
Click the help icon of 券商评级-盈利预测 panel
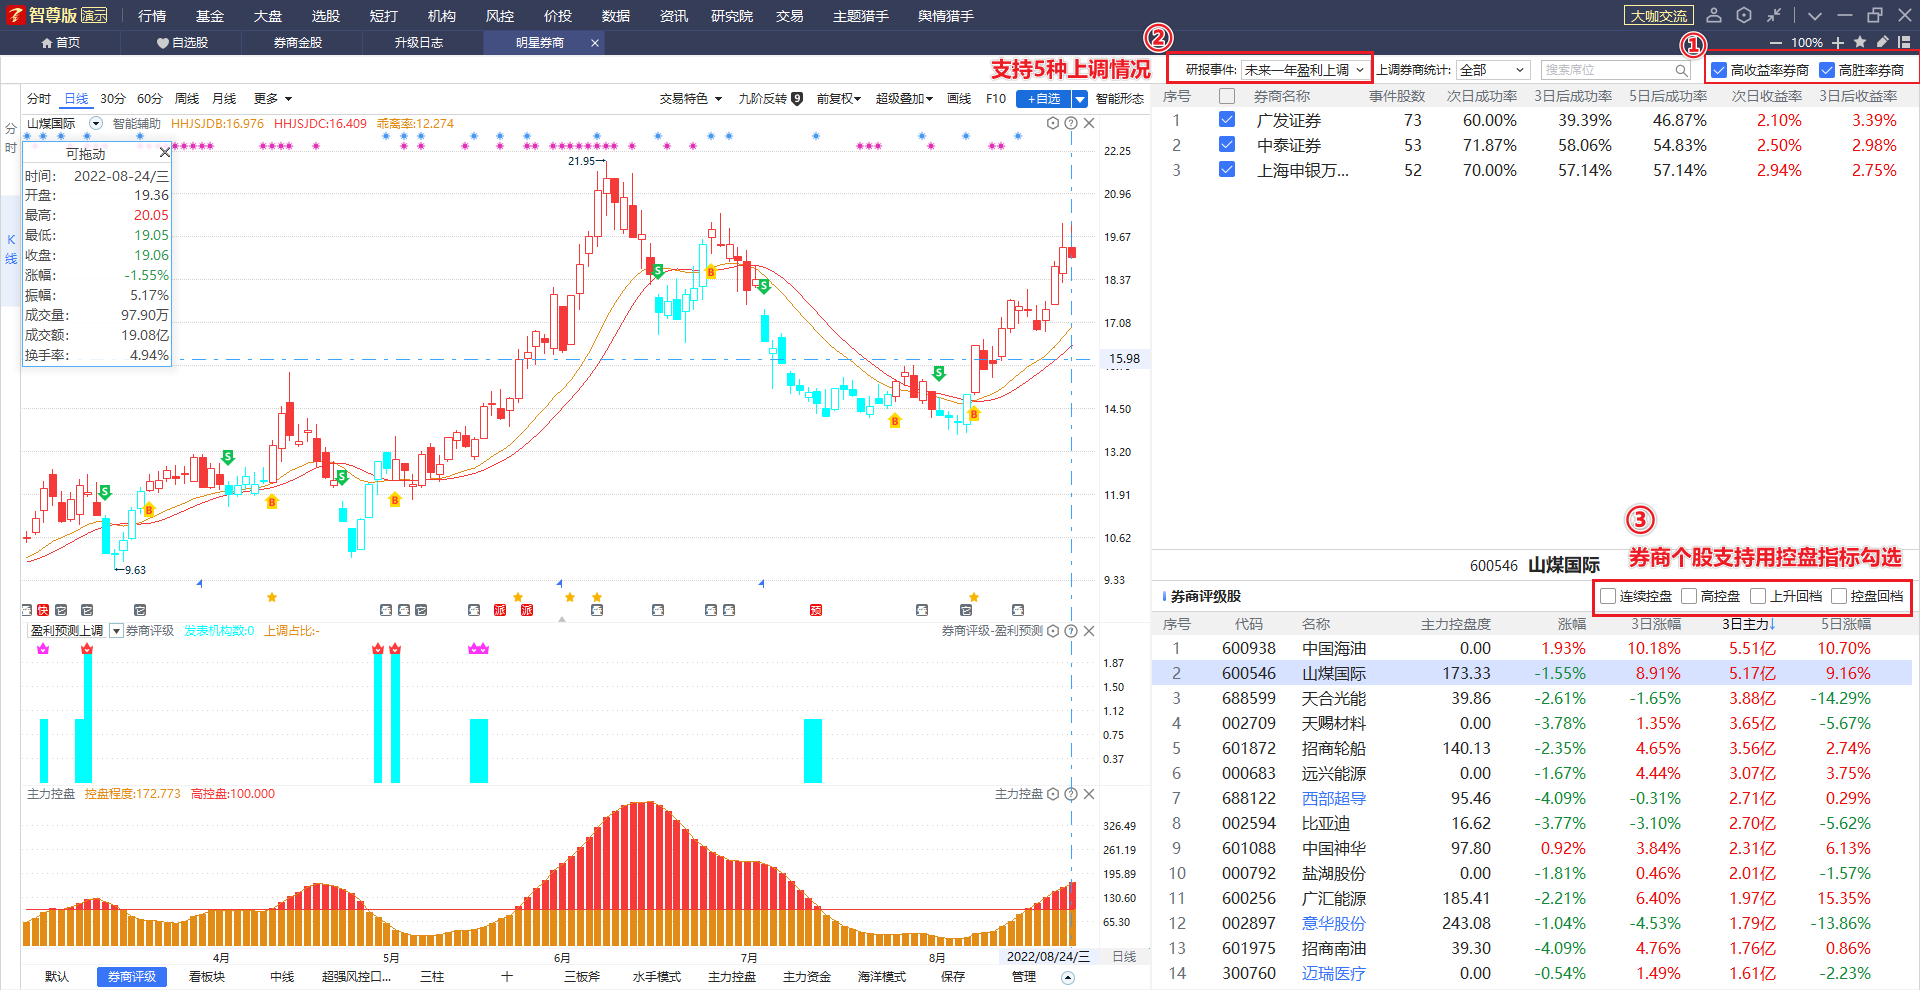pos(1071,631)
